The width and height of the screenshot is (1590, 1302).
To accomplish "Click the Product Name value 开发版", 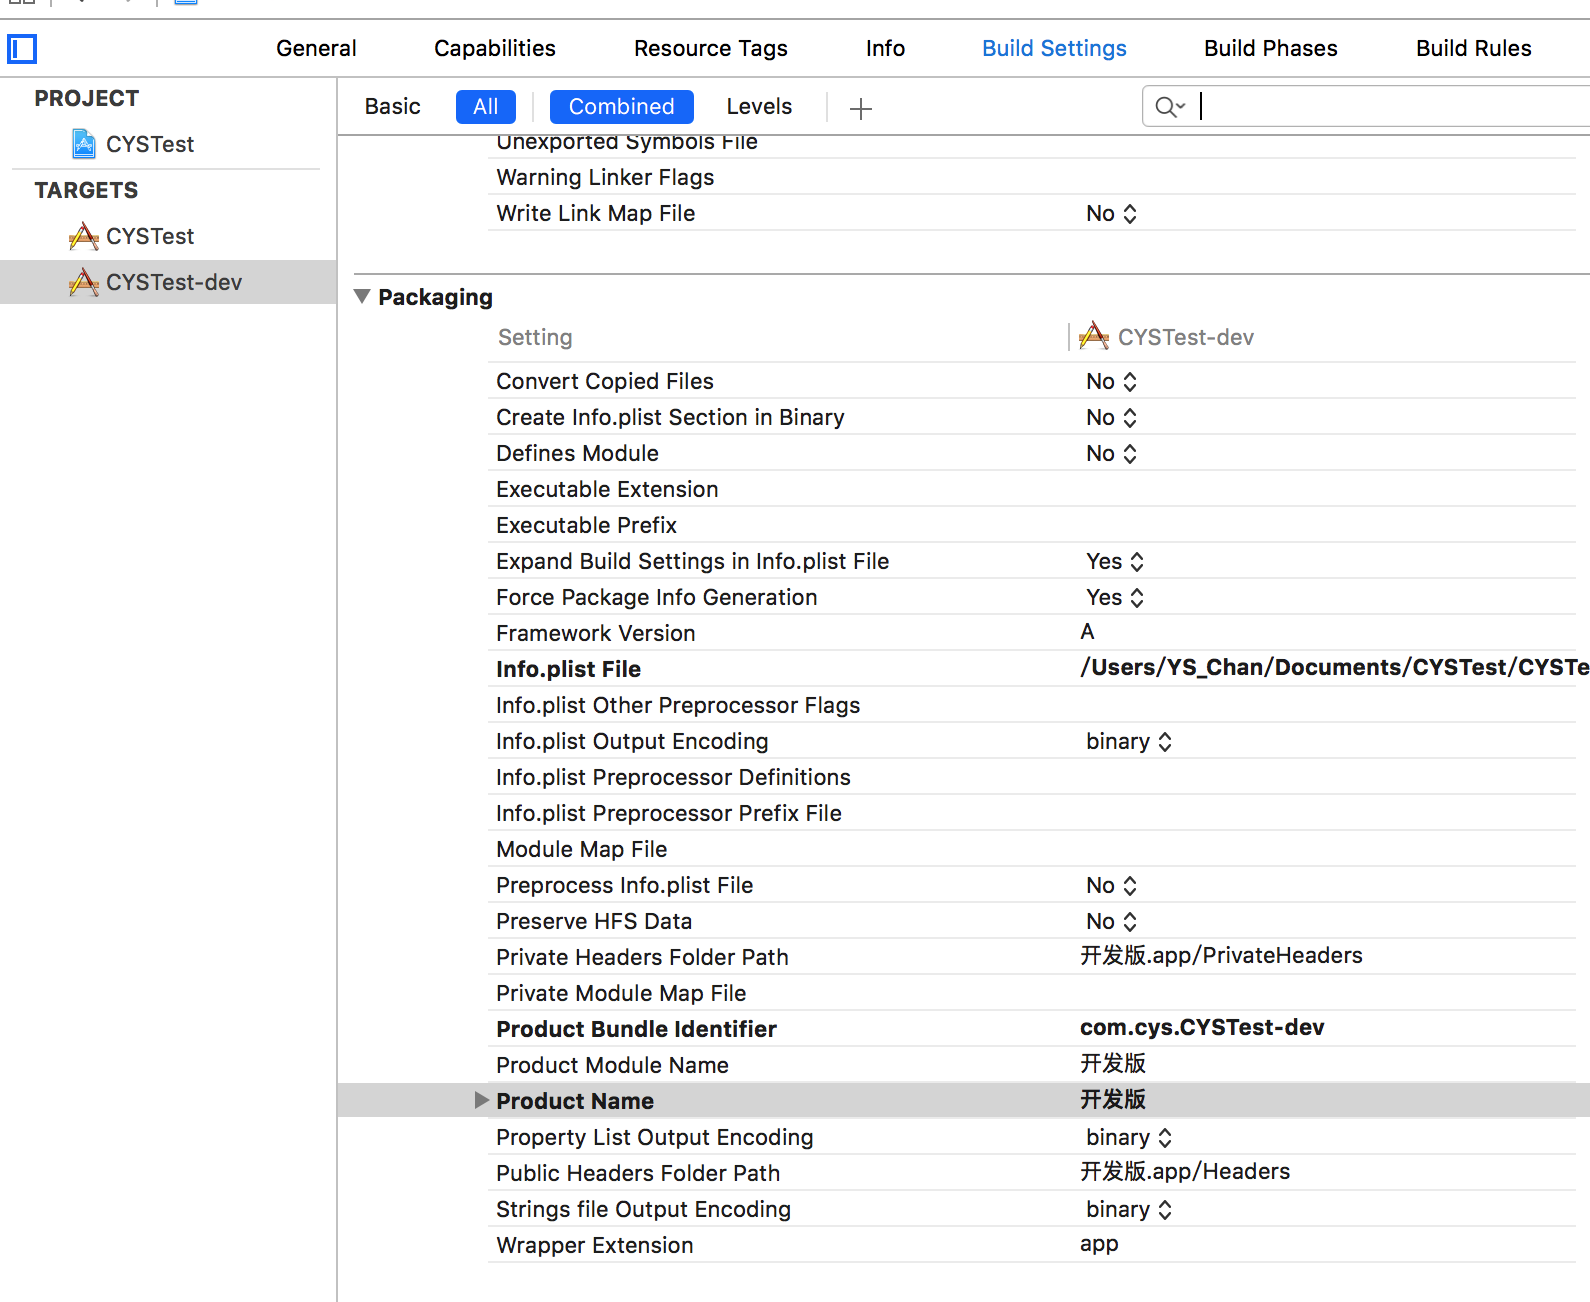I will coord(1113,1099).
